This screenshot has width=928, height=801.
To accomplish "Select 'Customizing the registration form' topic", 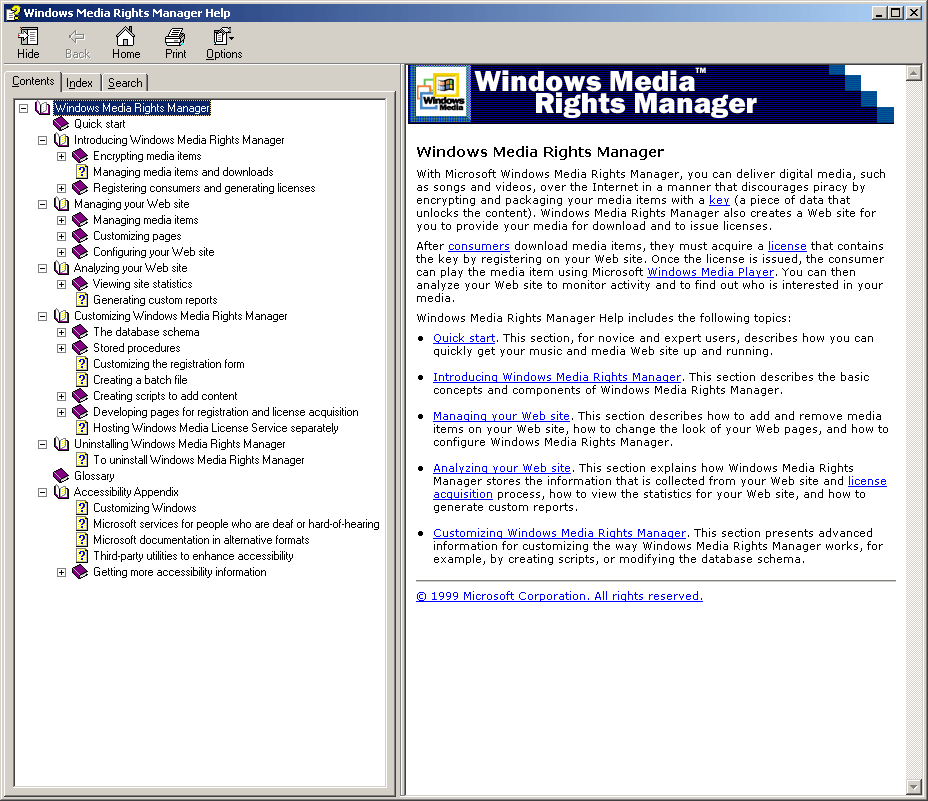I will coord(169,363).
